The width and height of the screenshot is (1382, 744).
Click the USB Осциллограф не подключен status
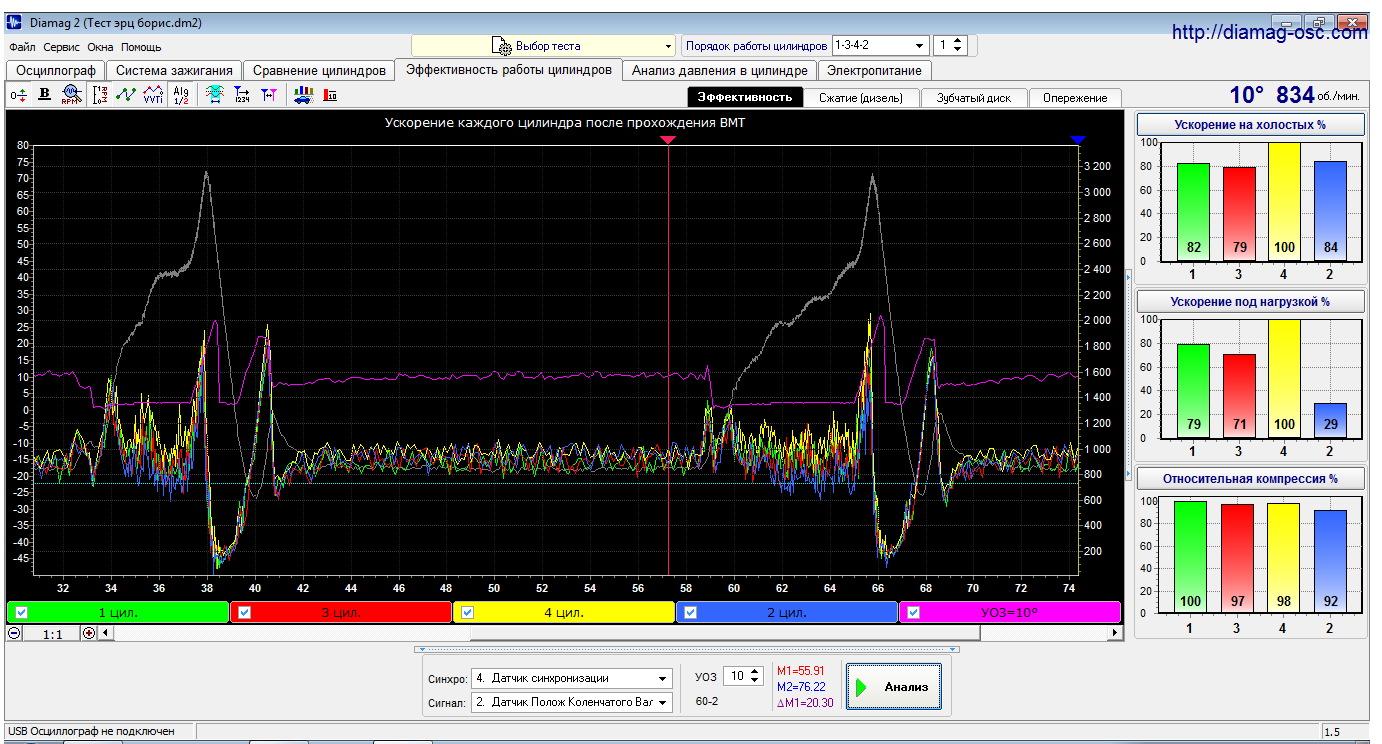tap(92, 732)
